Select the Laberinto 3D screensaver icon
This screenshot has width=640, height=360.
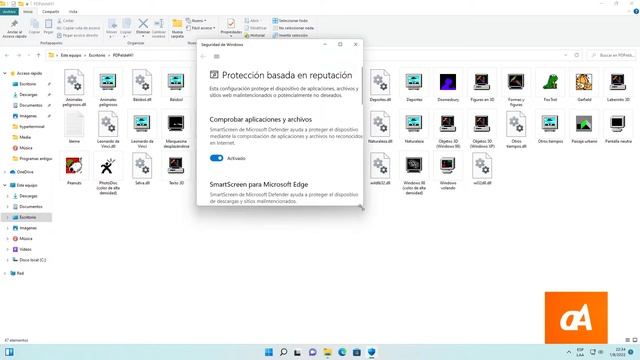point(618,82)
